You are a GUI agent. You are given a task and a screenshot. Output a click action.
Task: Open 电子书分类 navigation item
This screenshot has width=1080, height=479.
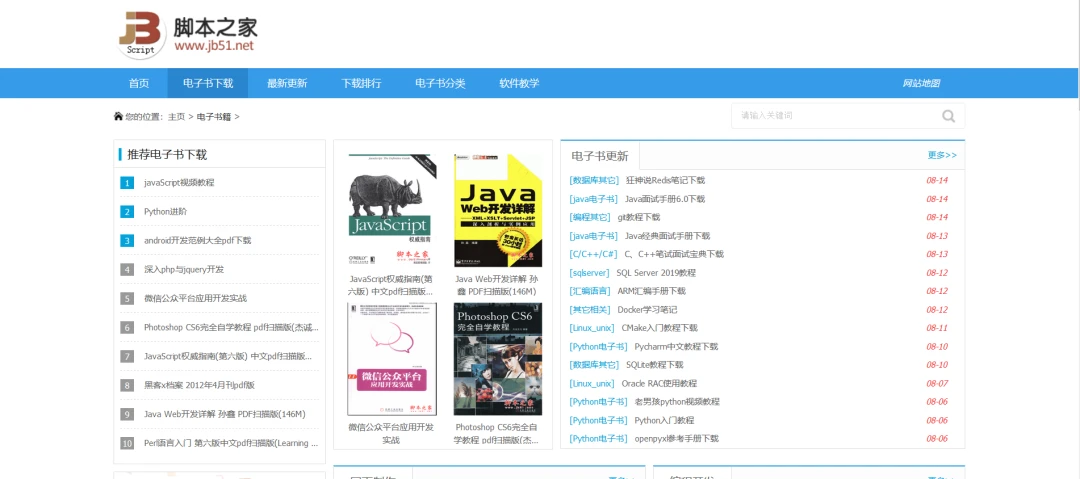point(440,83)
